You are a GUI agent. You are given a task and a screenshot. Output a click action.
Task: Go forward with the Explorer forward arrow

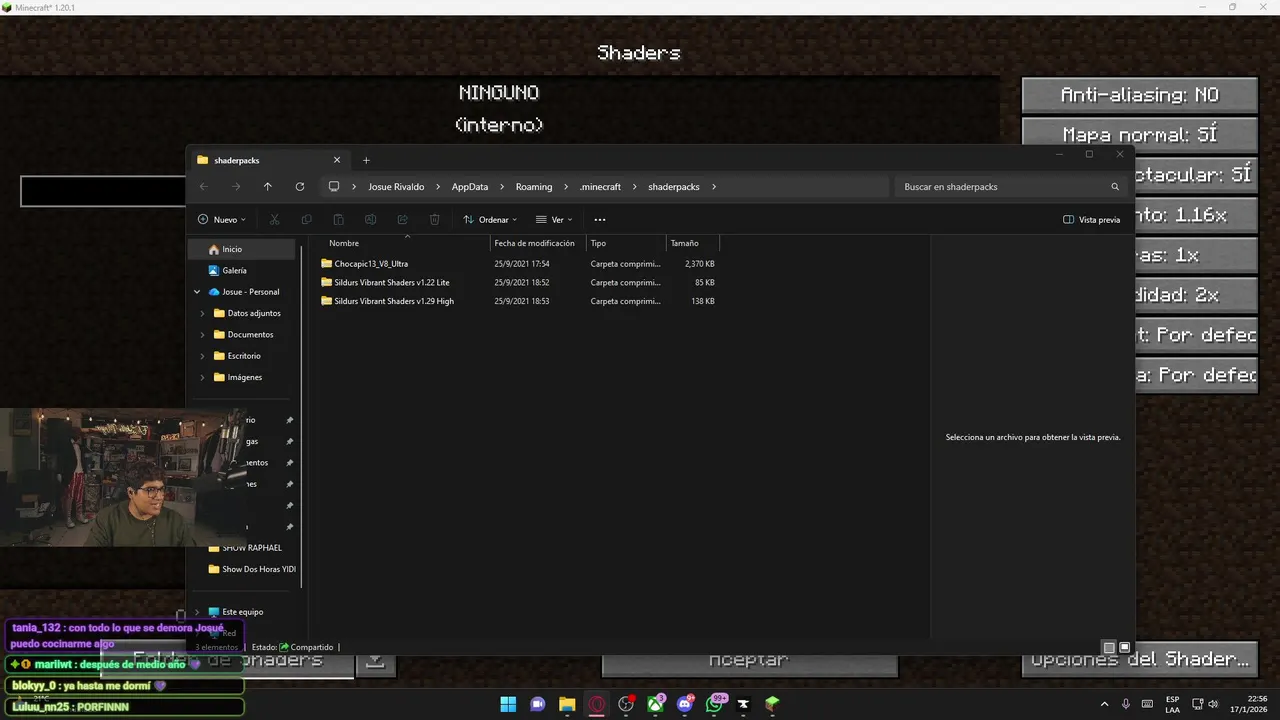tap(236, 187)
